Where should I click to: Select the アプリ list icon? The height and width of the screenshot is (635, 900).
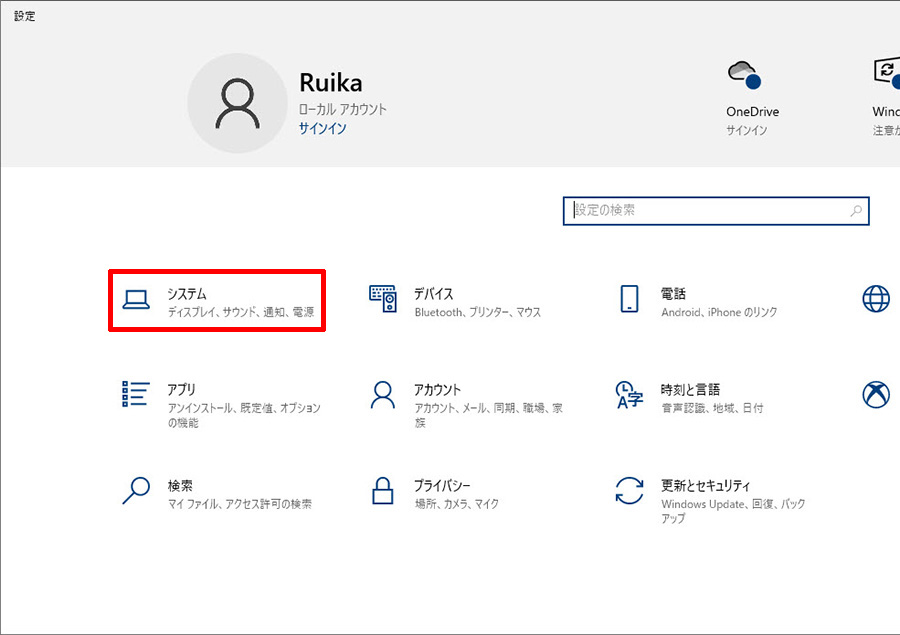click(x=135, y=394)
